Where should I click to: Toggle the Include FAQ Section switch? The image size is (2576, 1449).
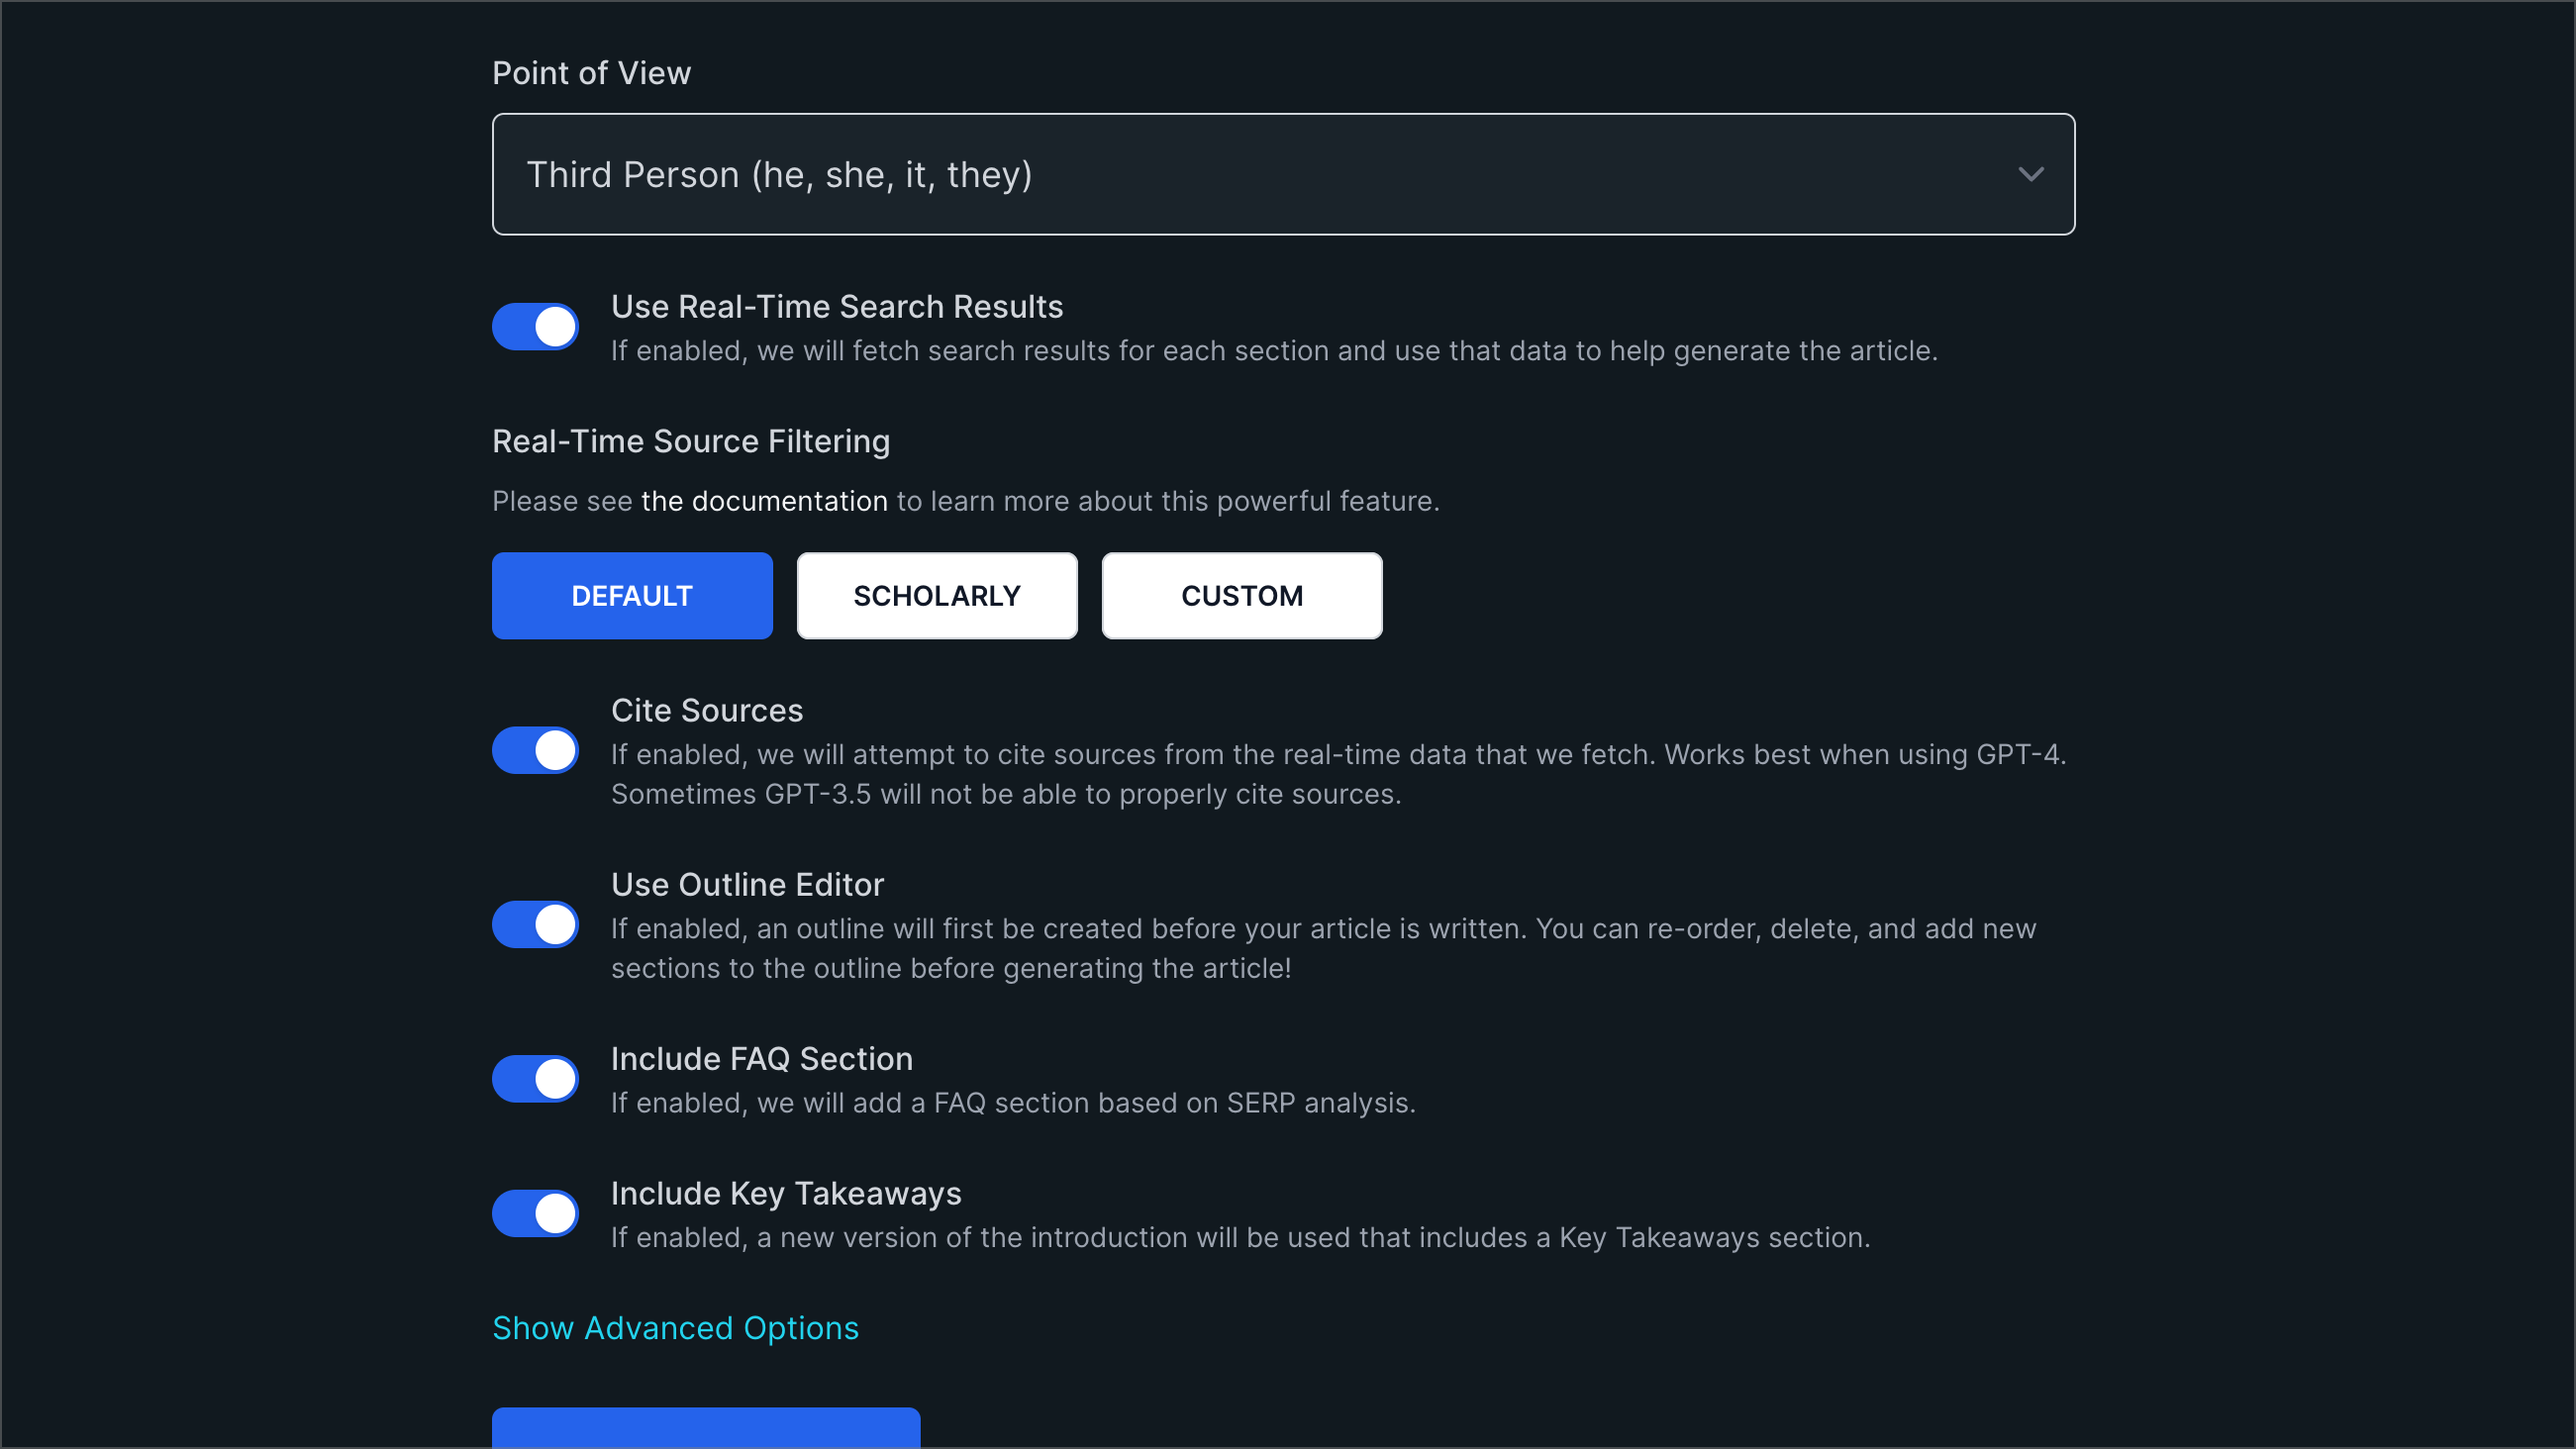pyautogui.click(x=535, y=1079)
